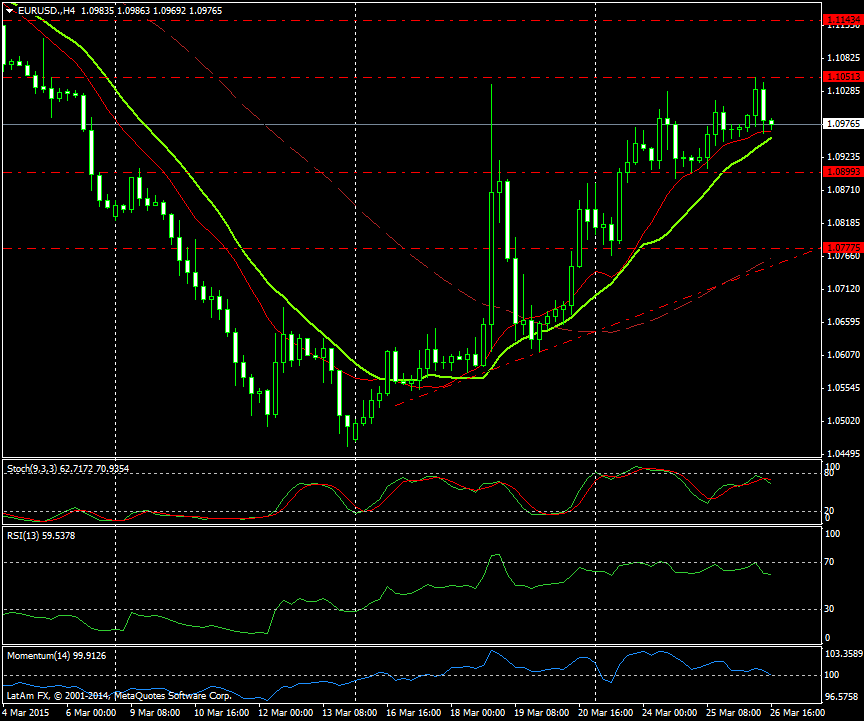Click the 26 Mar 16:00 time label
The image size is (864, 721).
pyautogui.click(x=796, y=713)
